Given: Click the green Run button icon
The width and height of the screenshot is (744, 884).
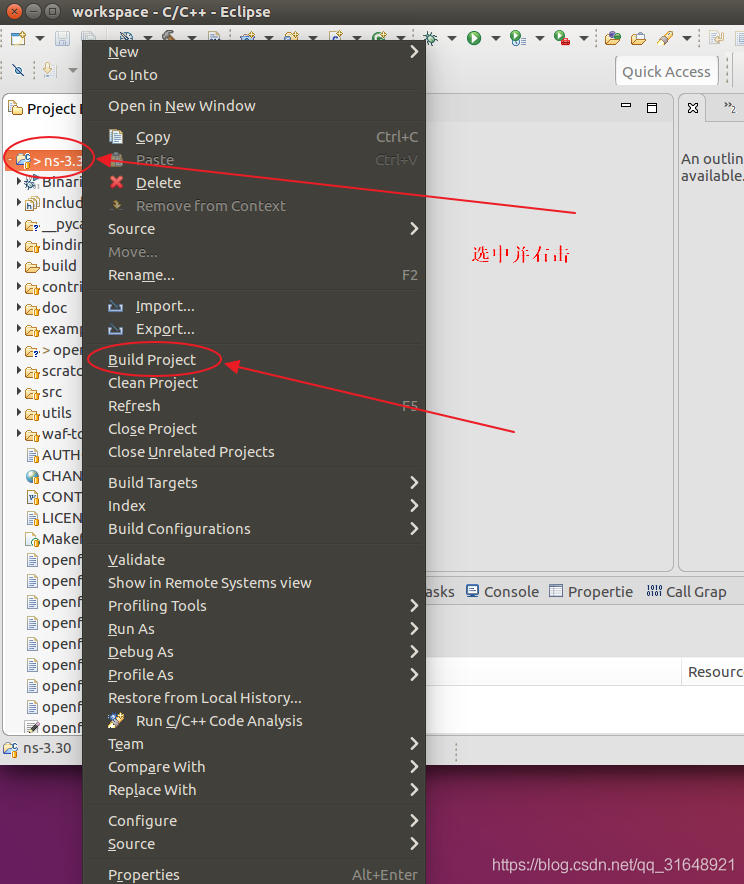Looking at the screenshot, I should [x=474, y=38].
